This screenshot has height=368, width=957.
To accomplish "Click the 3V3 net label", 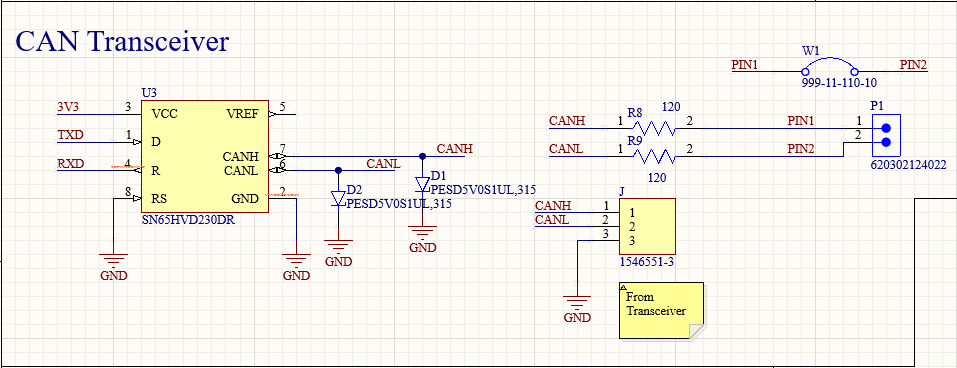I will (x=68, y=107).
